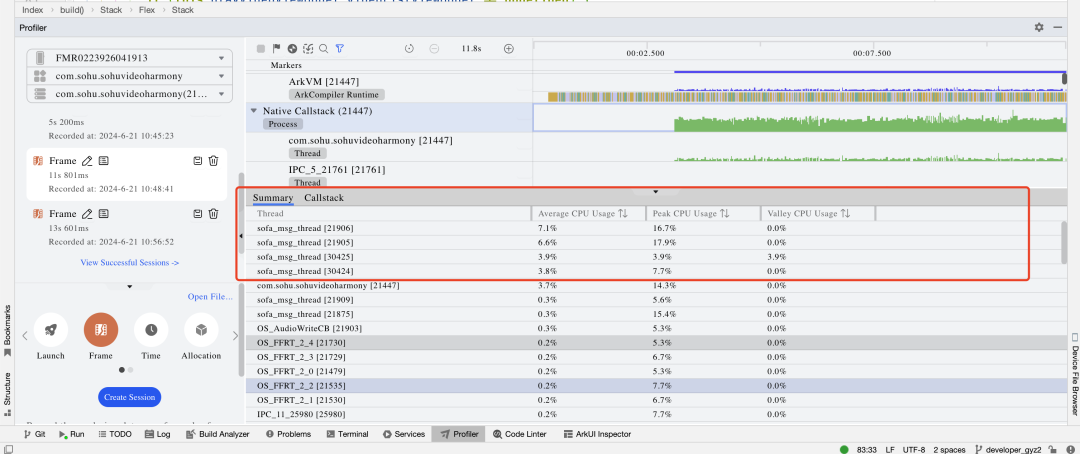1080x454 pixels.
Task: Open the Code Linter tool window
Action: point(519,434)
